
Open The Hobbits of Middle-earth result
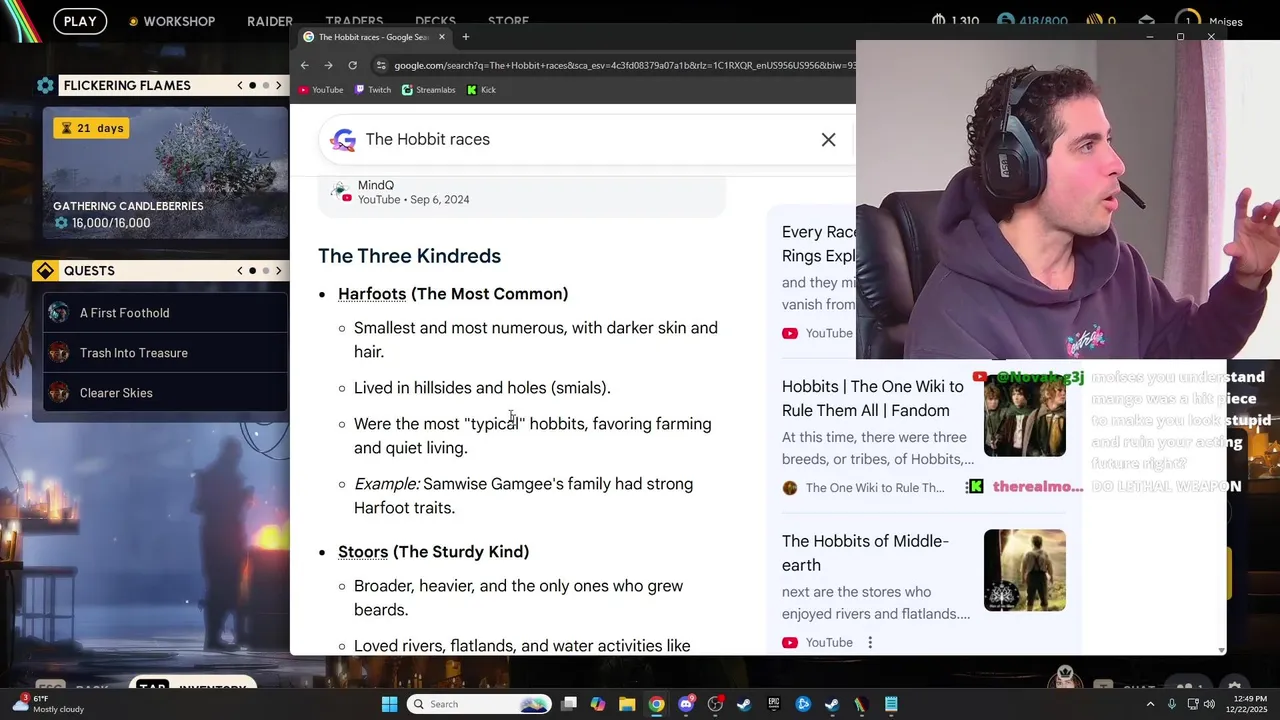(865, 553)
